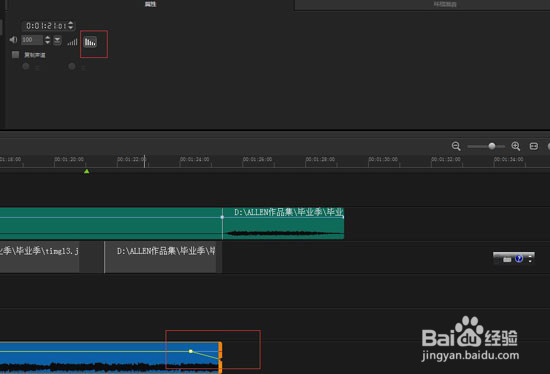Open the second options panel tab

445,5
